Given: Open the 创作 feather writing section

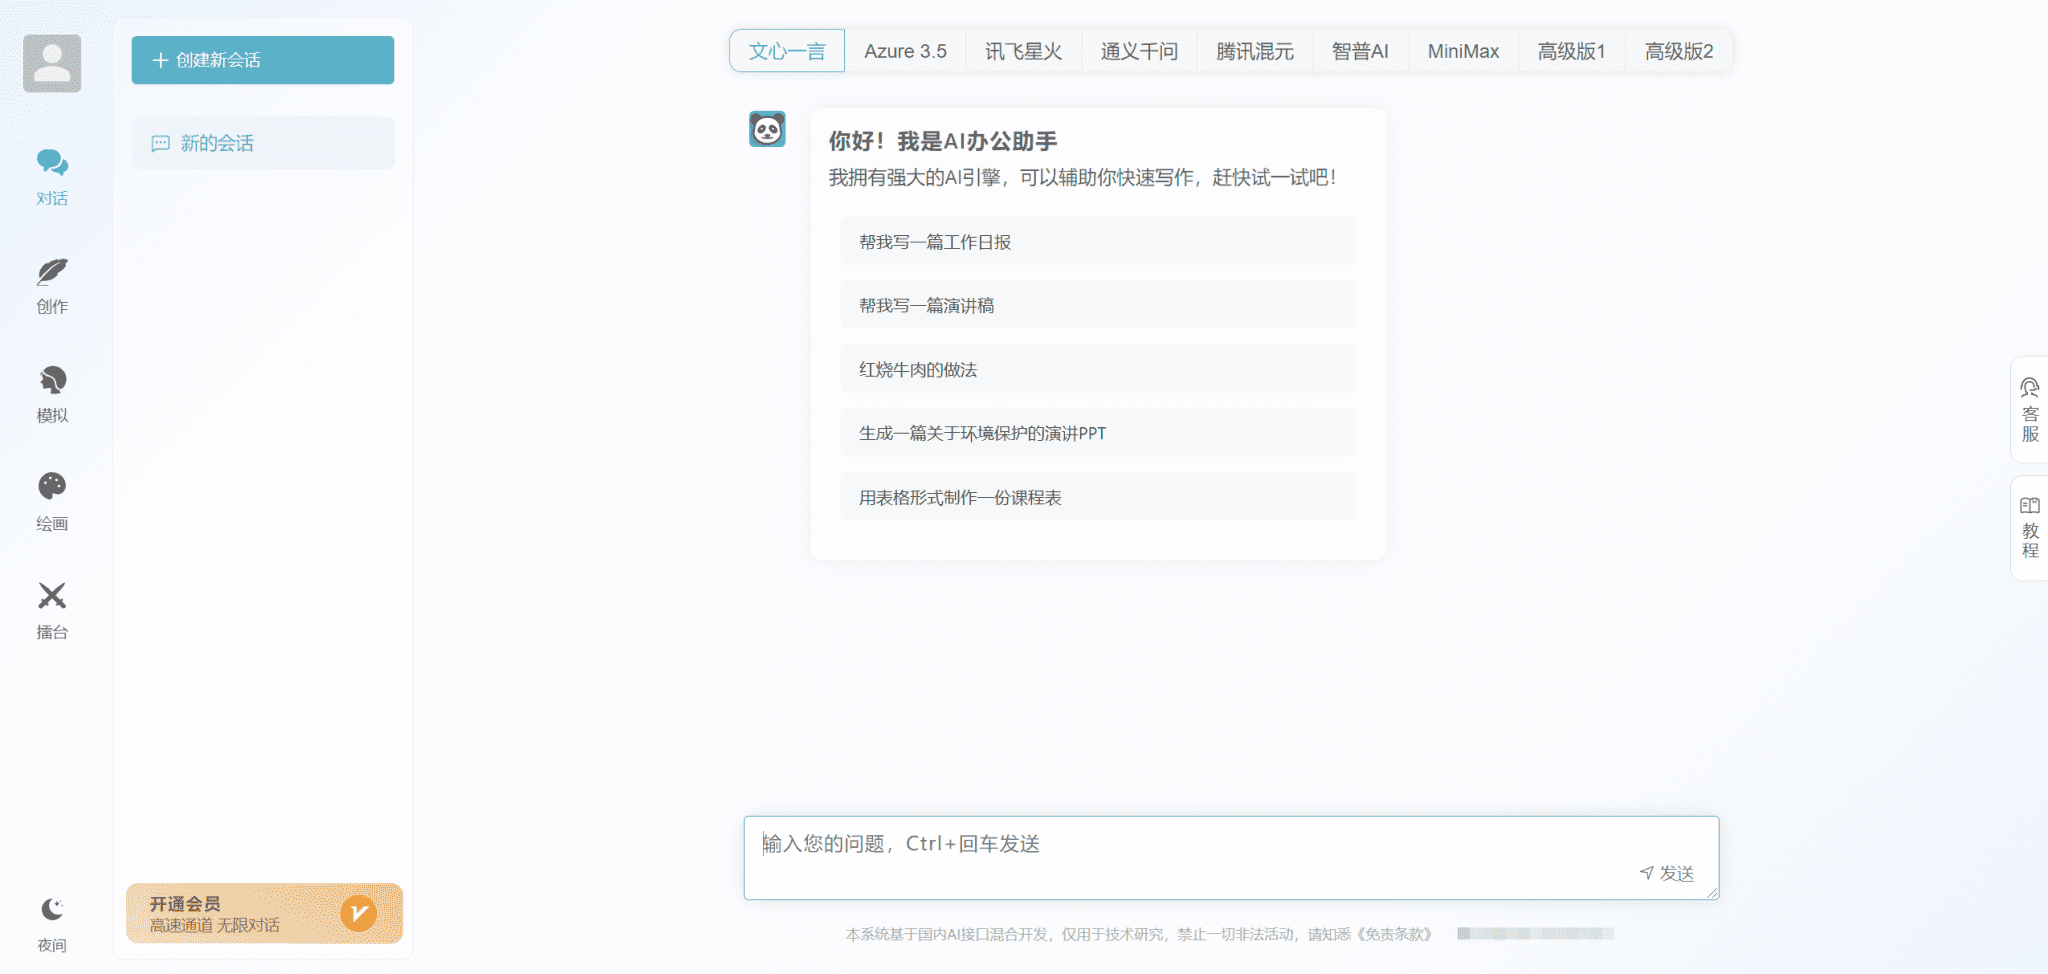Looking at the screenshot, I should tap(52, 285).
